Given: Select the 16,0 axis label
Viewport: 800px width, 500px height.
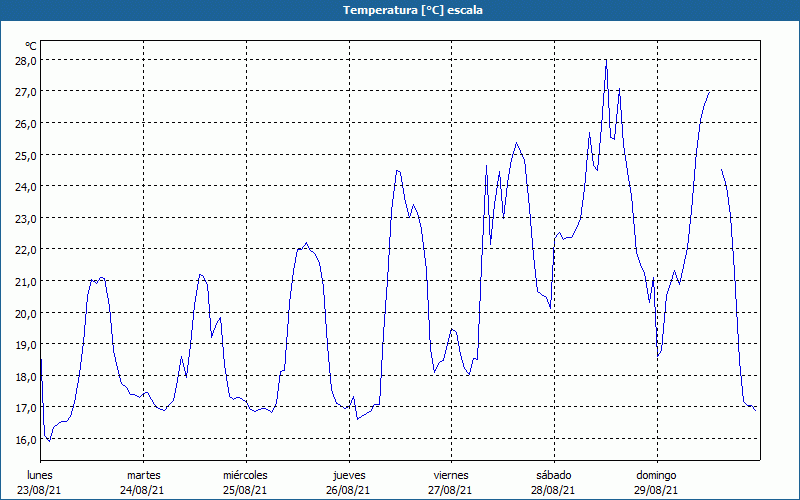Looking at the screenshot, I should 27,440.
